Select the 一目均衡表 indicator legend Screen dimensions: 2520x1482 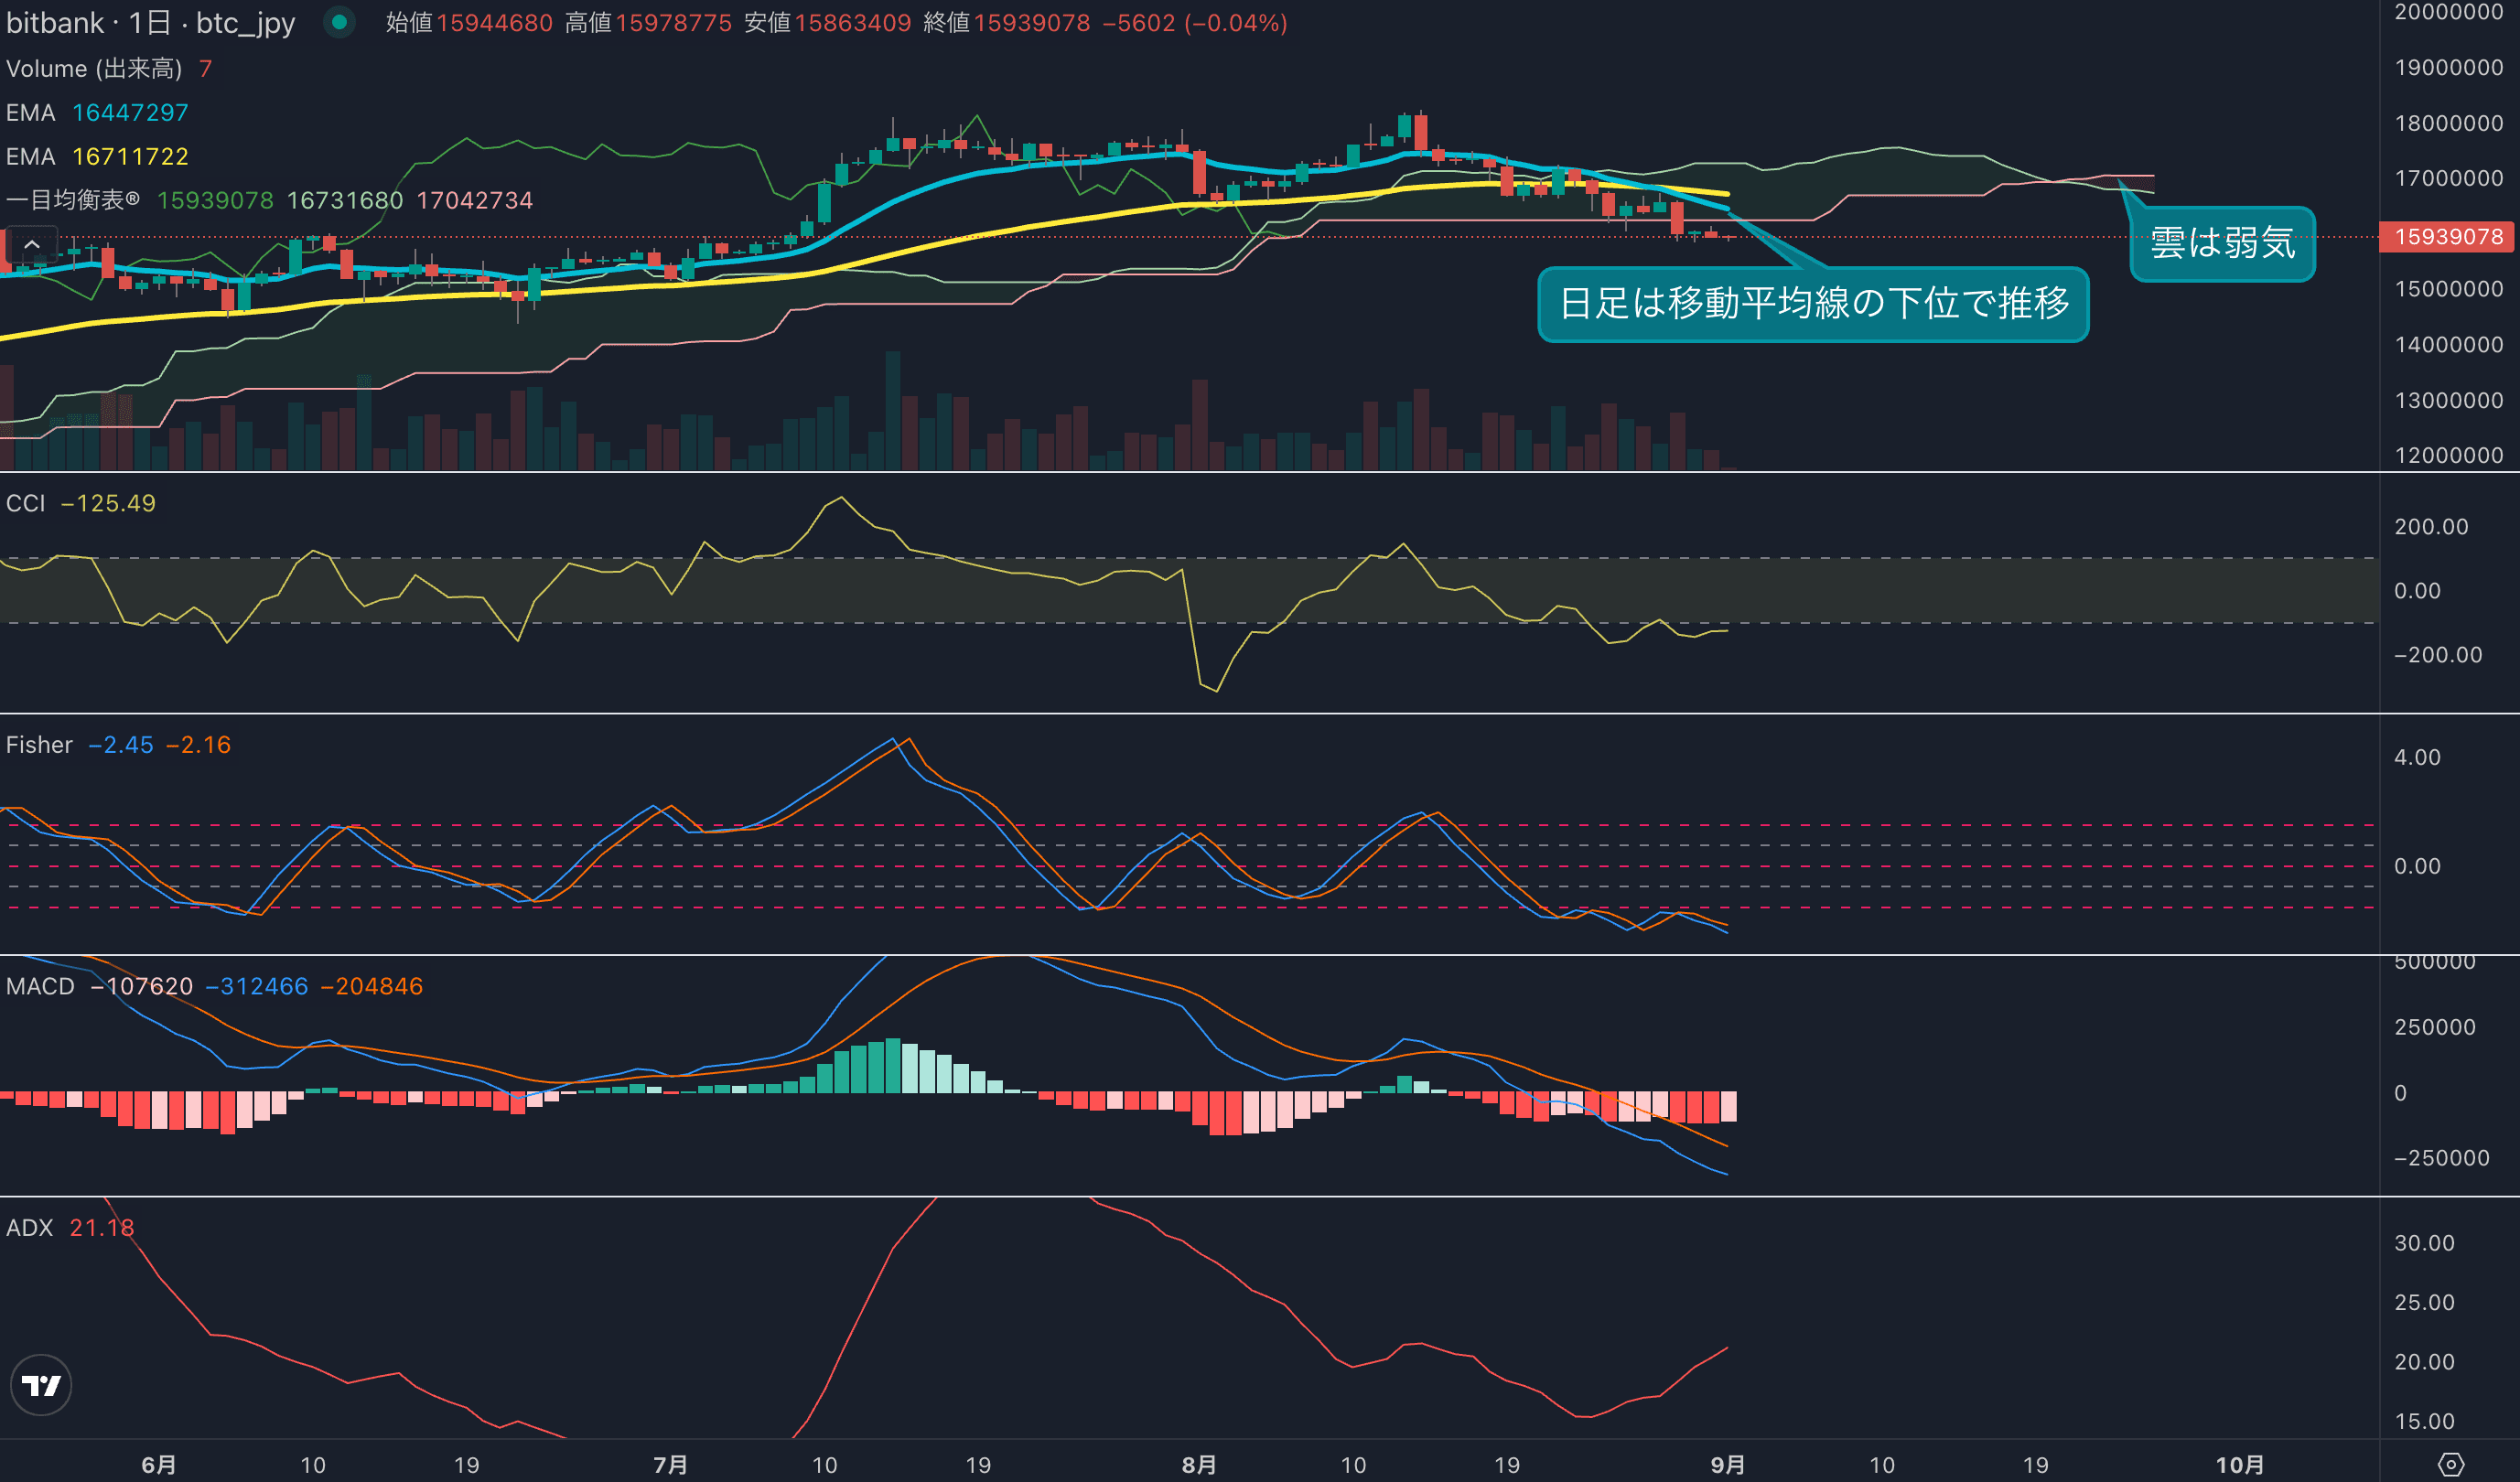[72, 200]
